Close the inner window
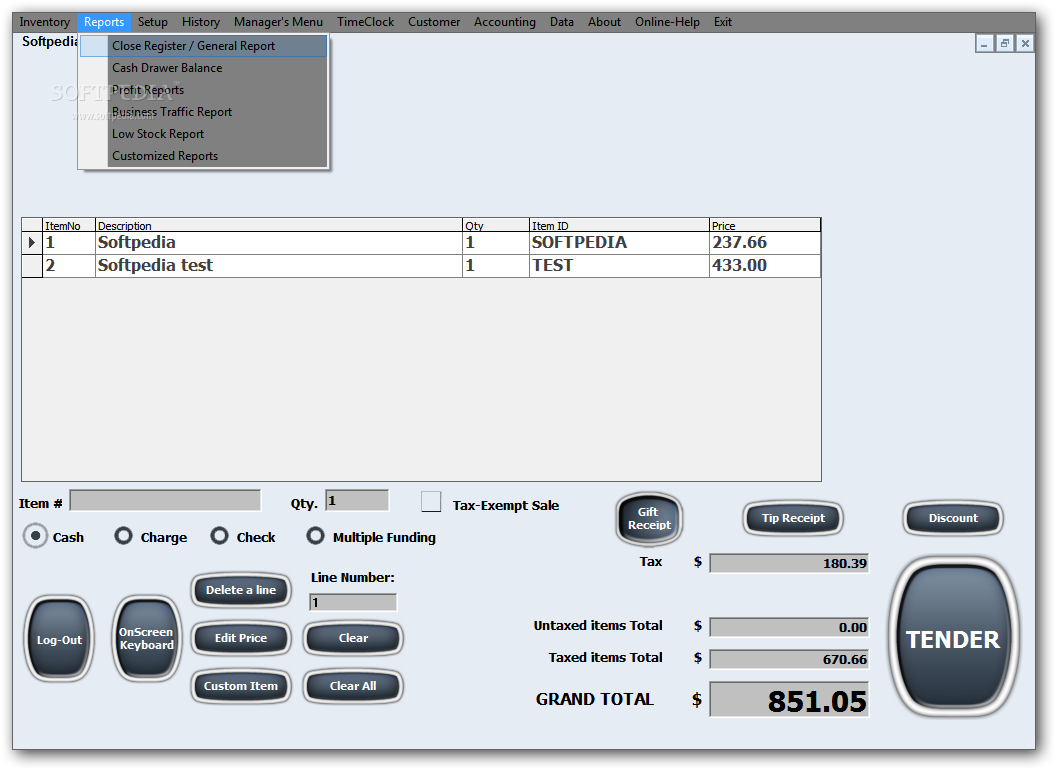1056x770 pixels. (x=1024, y=44)
